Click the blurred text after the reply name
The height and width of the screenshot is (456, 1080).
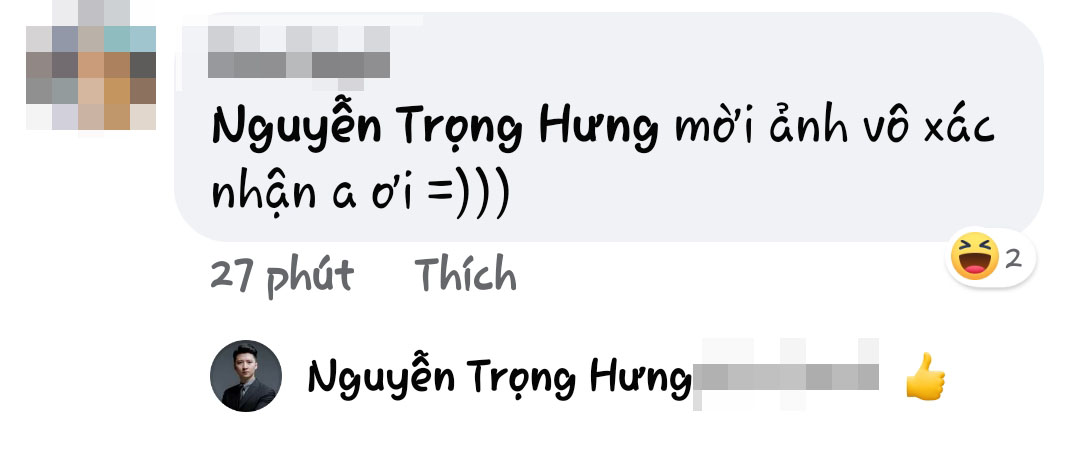coord(786,376)
